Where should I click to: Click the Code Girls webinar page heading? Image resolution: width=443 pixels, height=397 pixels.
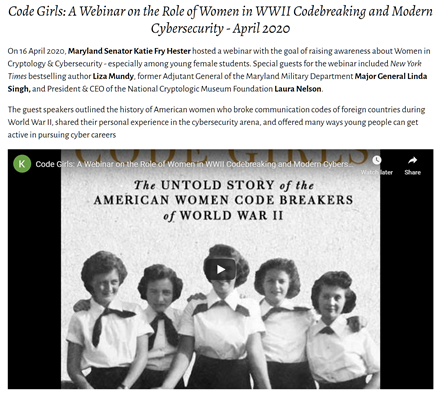point(220,20)
